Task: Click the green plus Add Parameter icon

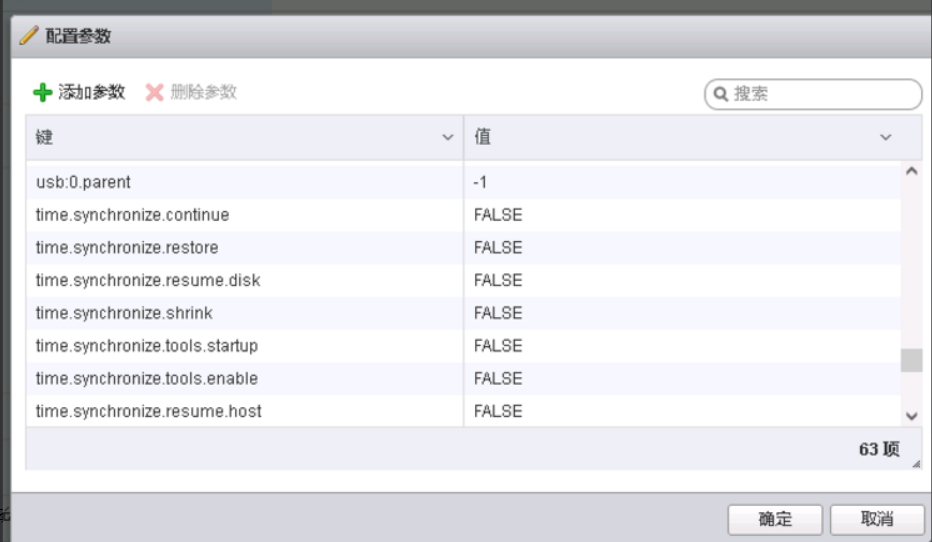Action: pos(42,93)
